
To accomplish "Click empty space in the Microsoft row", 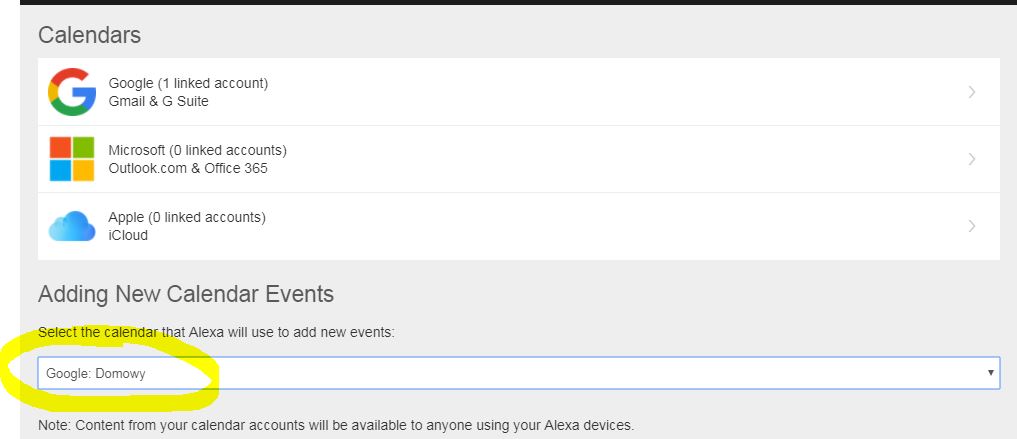I will pos(600,159).
